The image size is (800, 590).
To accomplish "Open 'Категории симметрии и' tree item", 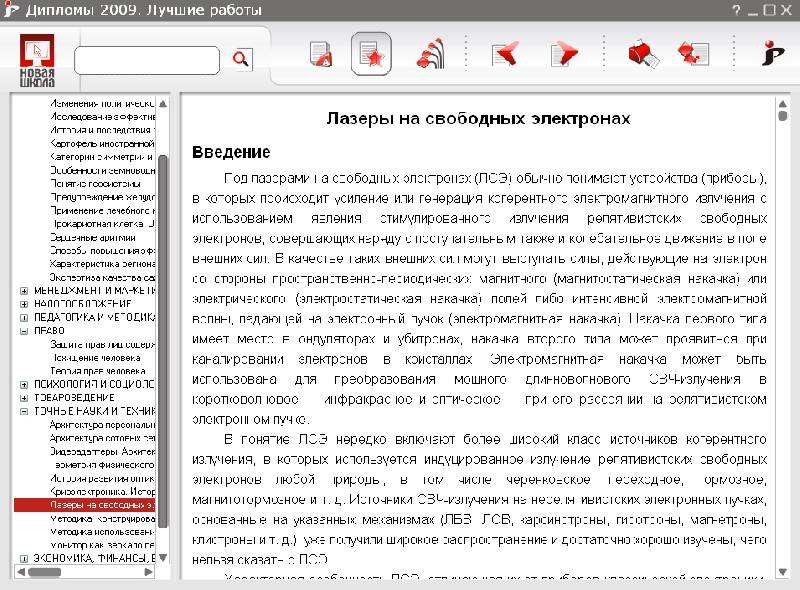I will (102, 157).
